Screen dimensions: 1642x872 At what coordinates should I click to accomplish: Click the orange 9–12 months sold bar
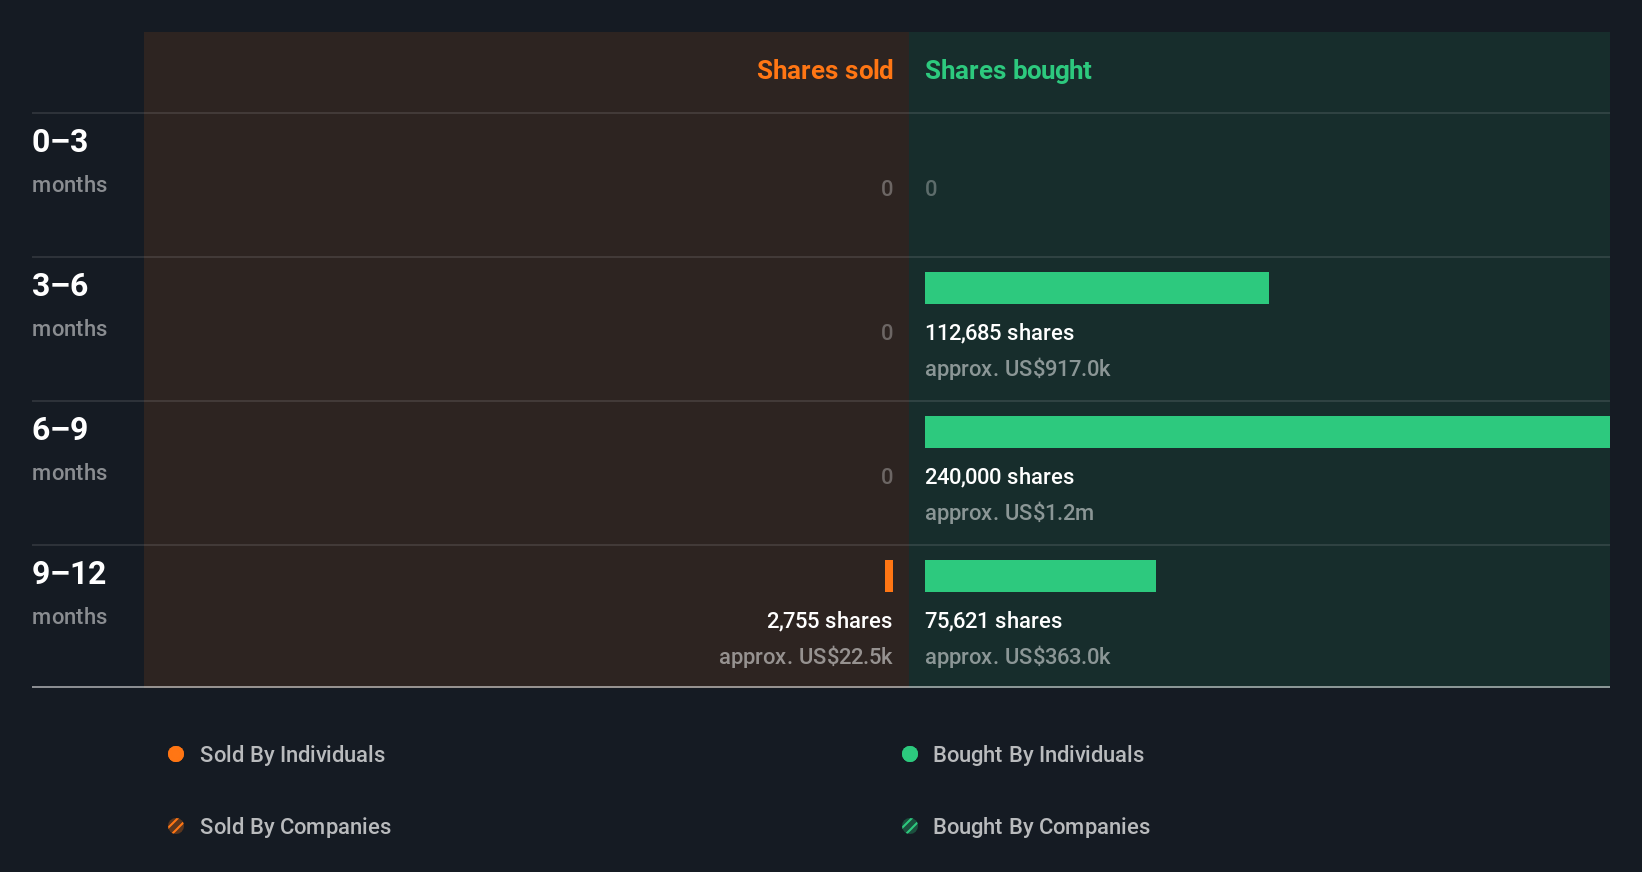coord(889,576)
